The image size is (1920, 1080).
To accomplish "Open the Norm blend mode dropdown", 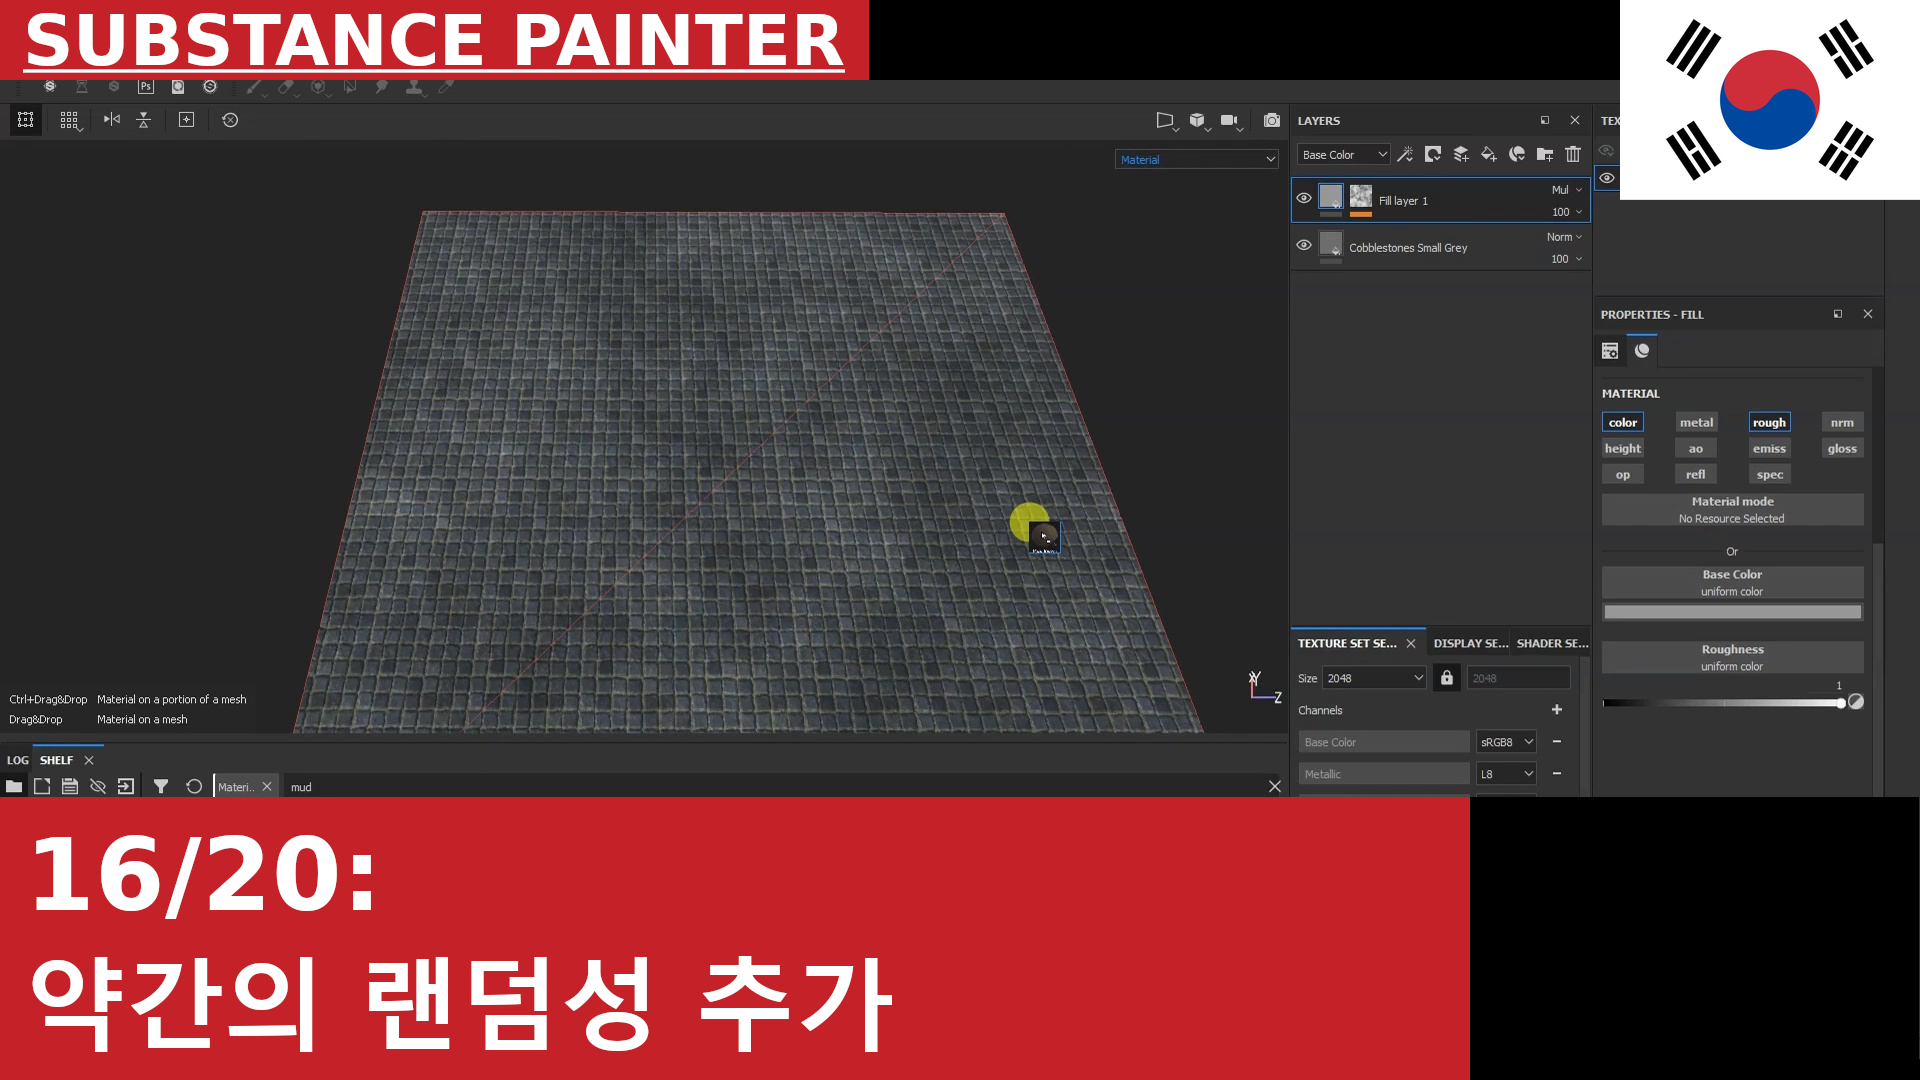I will coord(1564,237).
